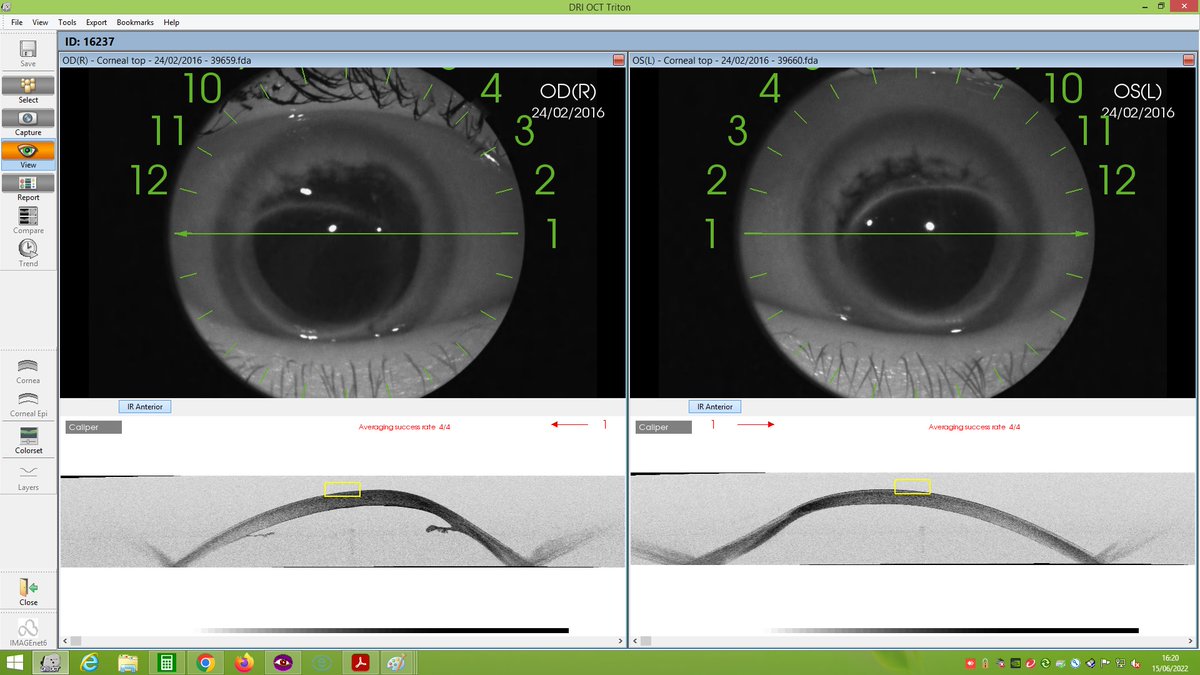The height and width of the screenshot is (675, 1200).
Task: Click the Caliper button in OS(L) panel
Action: click(664, 427)
